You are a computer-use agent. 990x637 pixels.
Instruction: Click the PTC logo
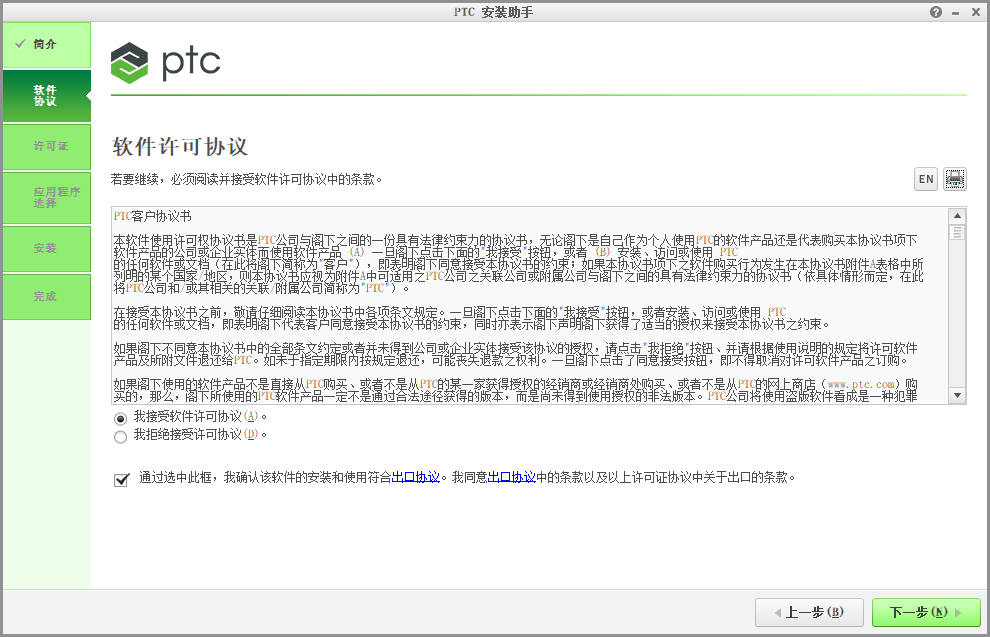[165, 63]
